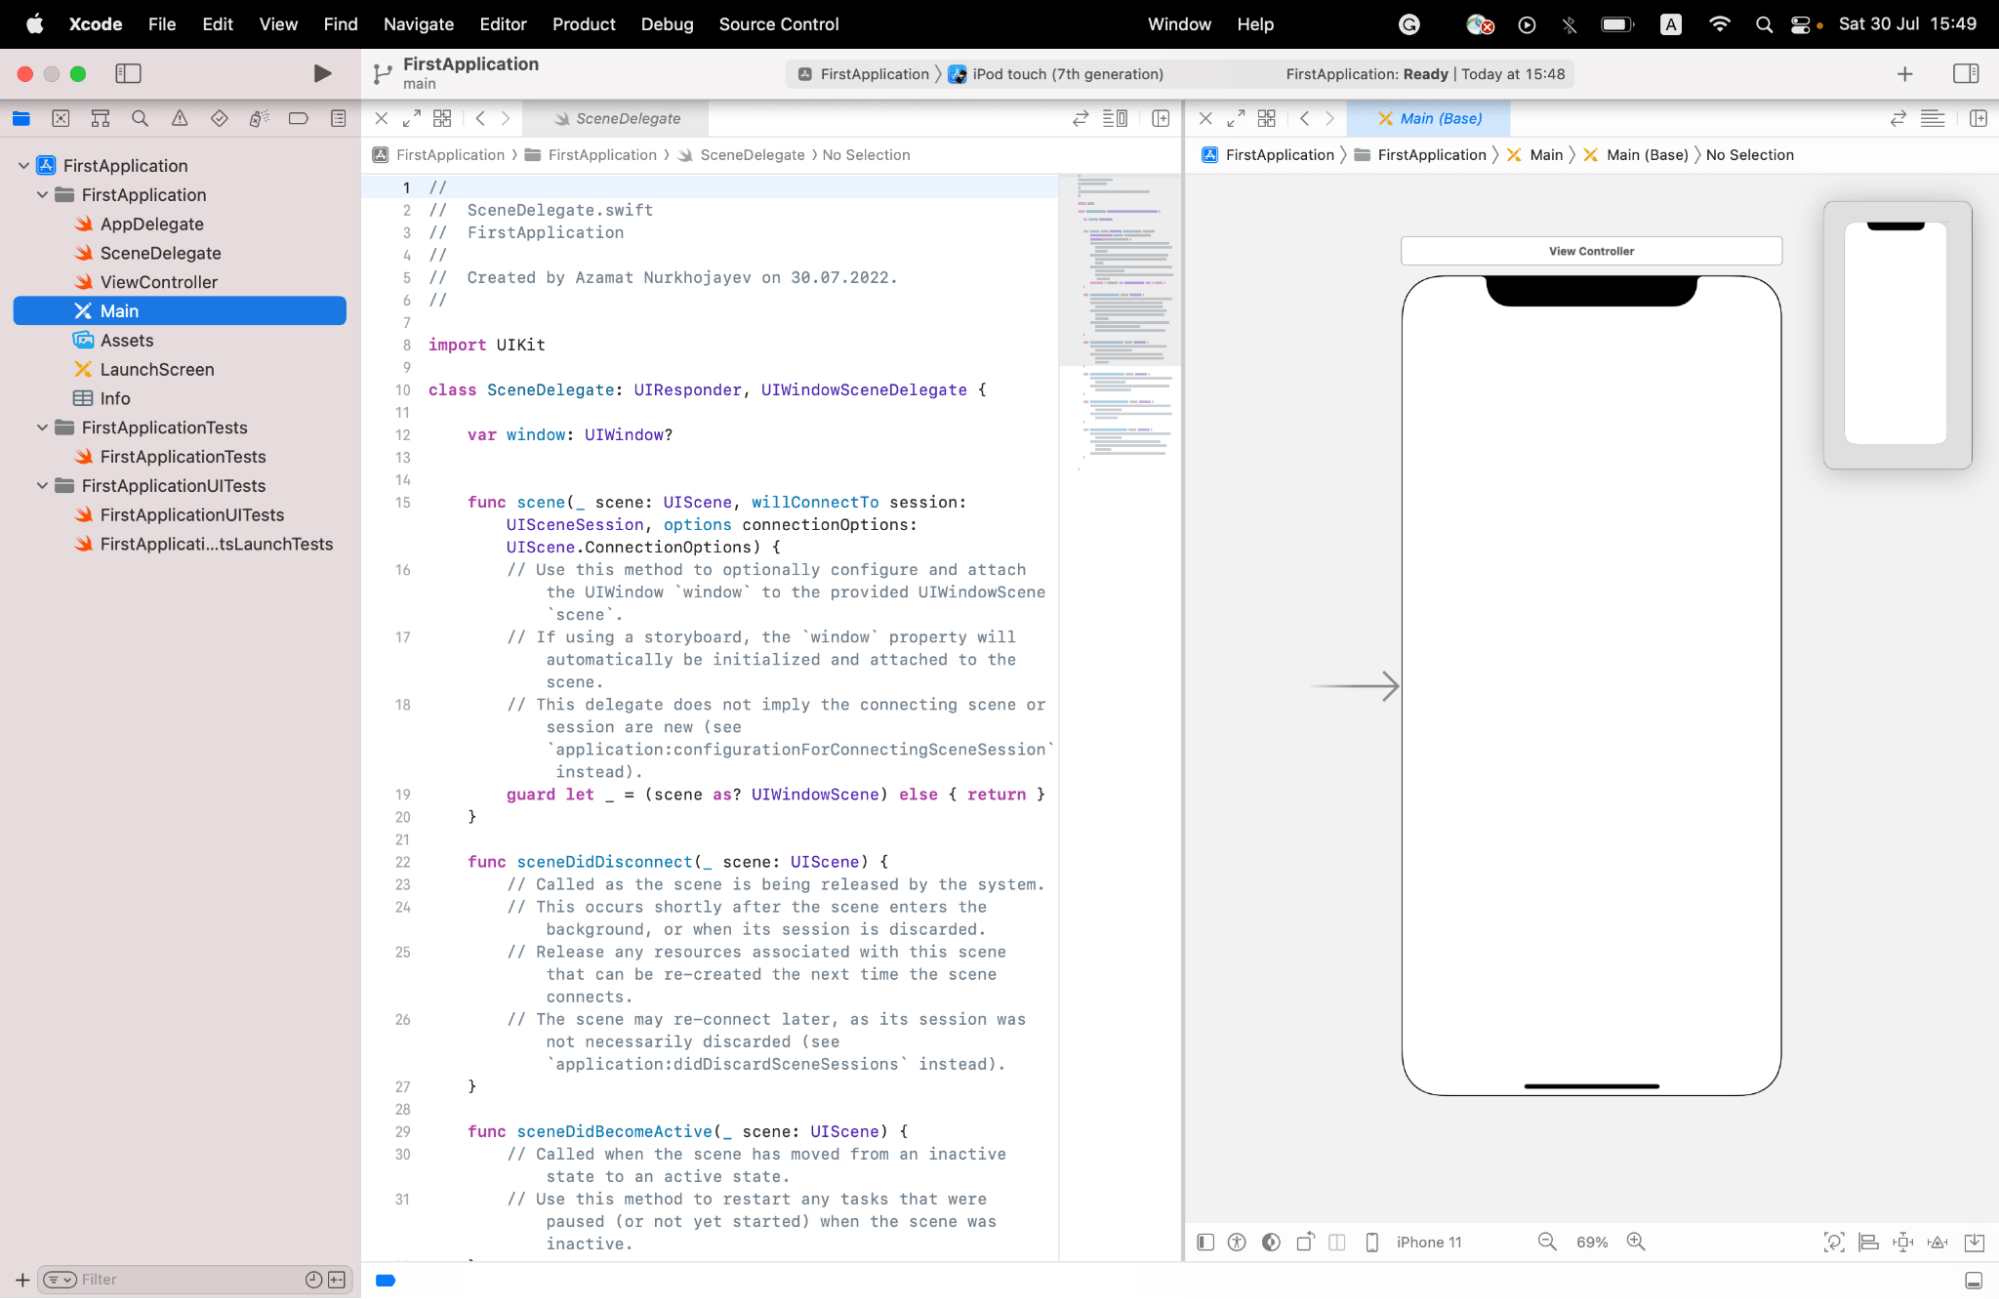Open related items grid in storyboard editor

click(x=1266, y=118)
